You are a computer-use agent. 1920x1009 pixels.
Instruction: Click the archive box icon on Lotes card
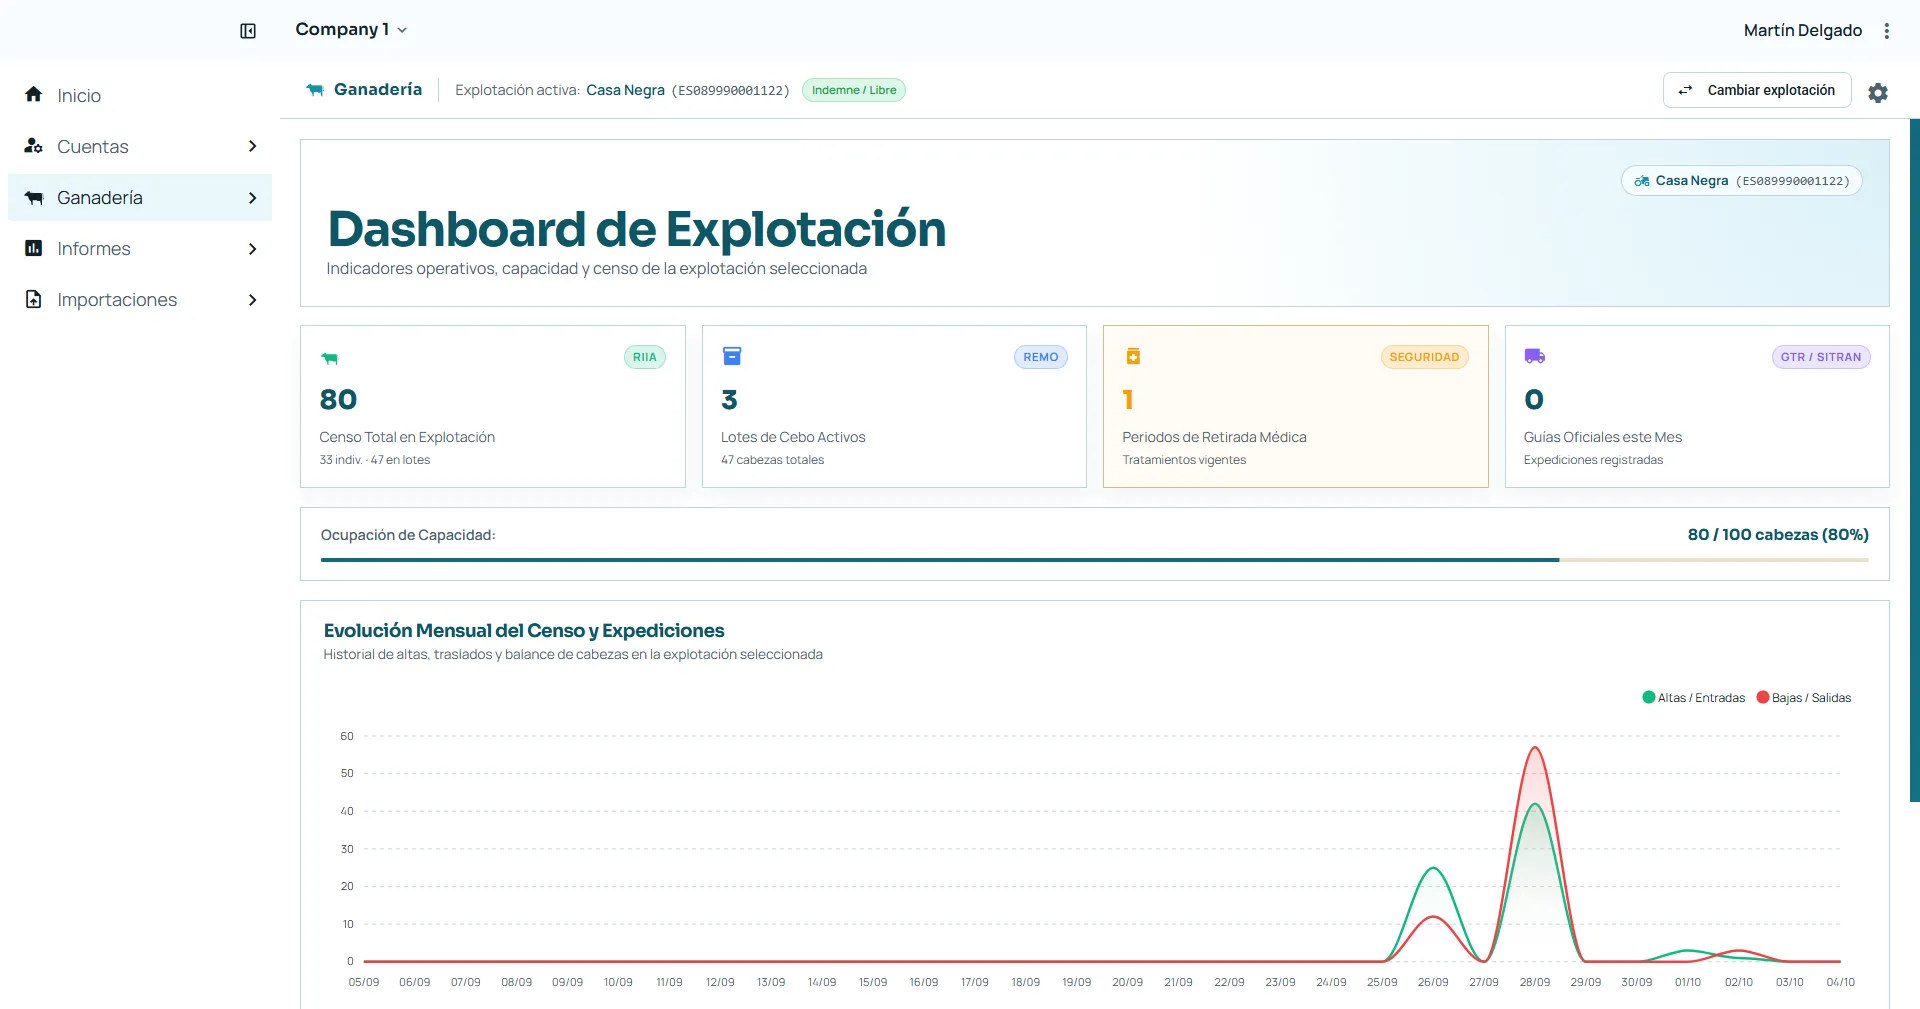732,356
